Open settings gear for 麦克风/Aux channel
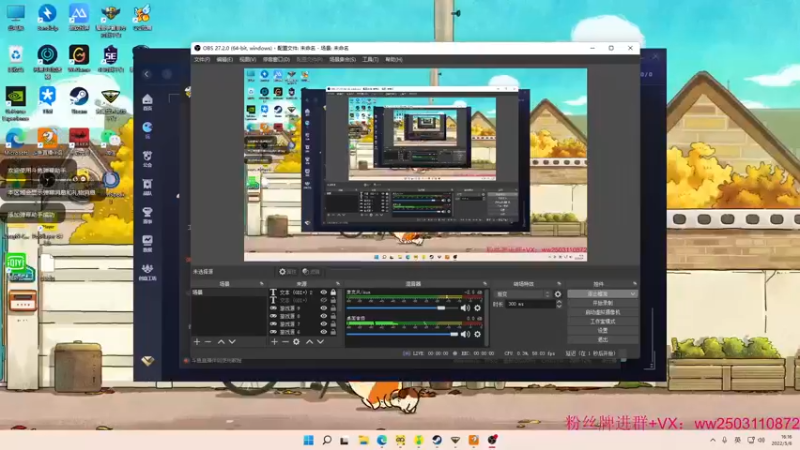The image size is (800, 450). pyautogui.click(x=478, y=308)
